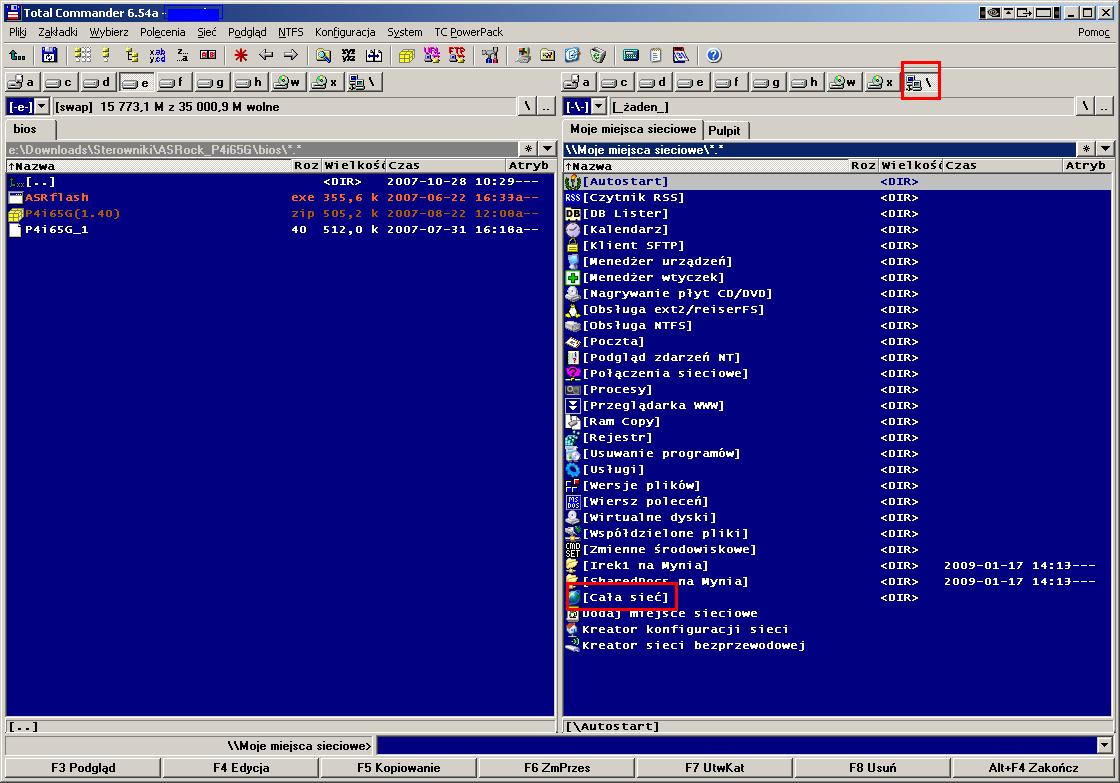Click the clock icon beside Kalendarz
Viewport: 1120px width, 783px height.
[x=572, y=229]
